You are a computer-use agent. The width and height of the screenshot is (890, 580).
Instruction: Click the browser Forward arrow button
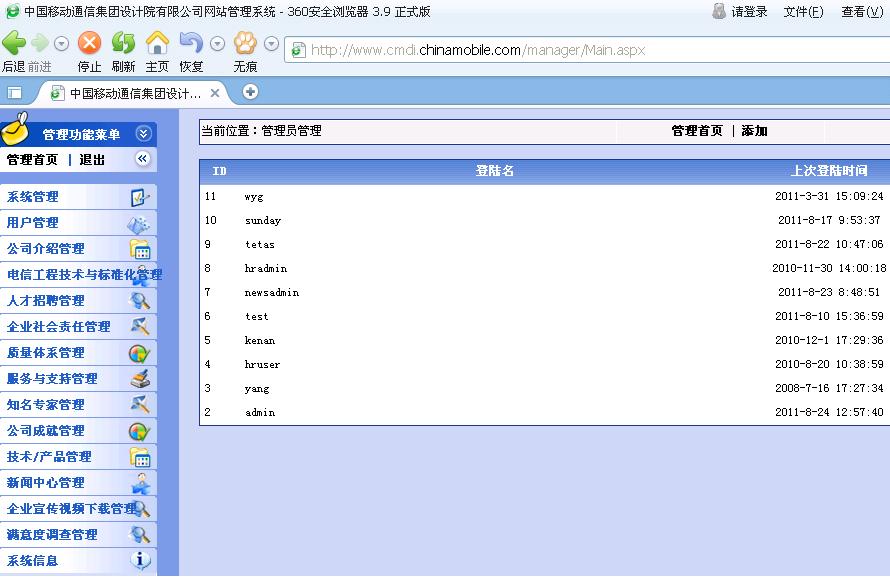(x=40, y=43)
